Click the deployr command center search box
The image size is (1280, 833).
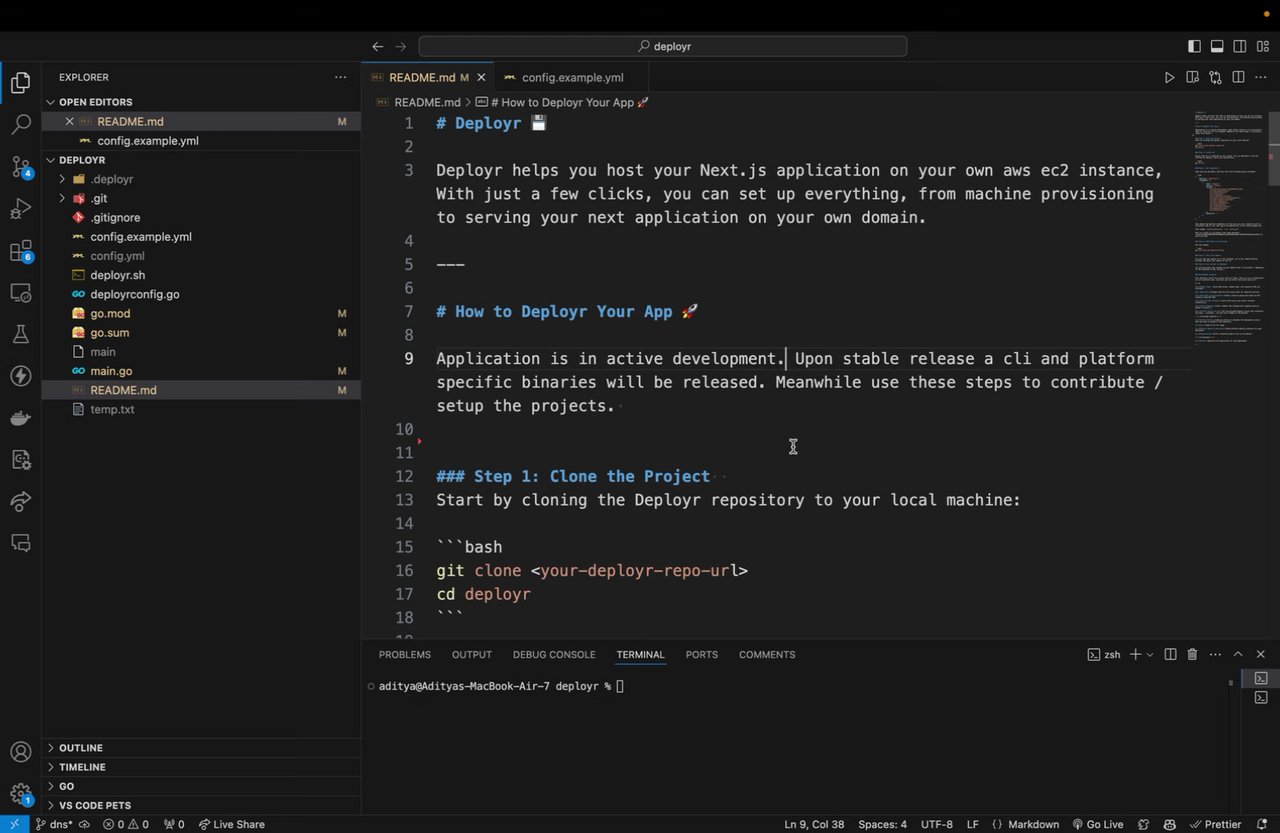click(x=663, y=46)
